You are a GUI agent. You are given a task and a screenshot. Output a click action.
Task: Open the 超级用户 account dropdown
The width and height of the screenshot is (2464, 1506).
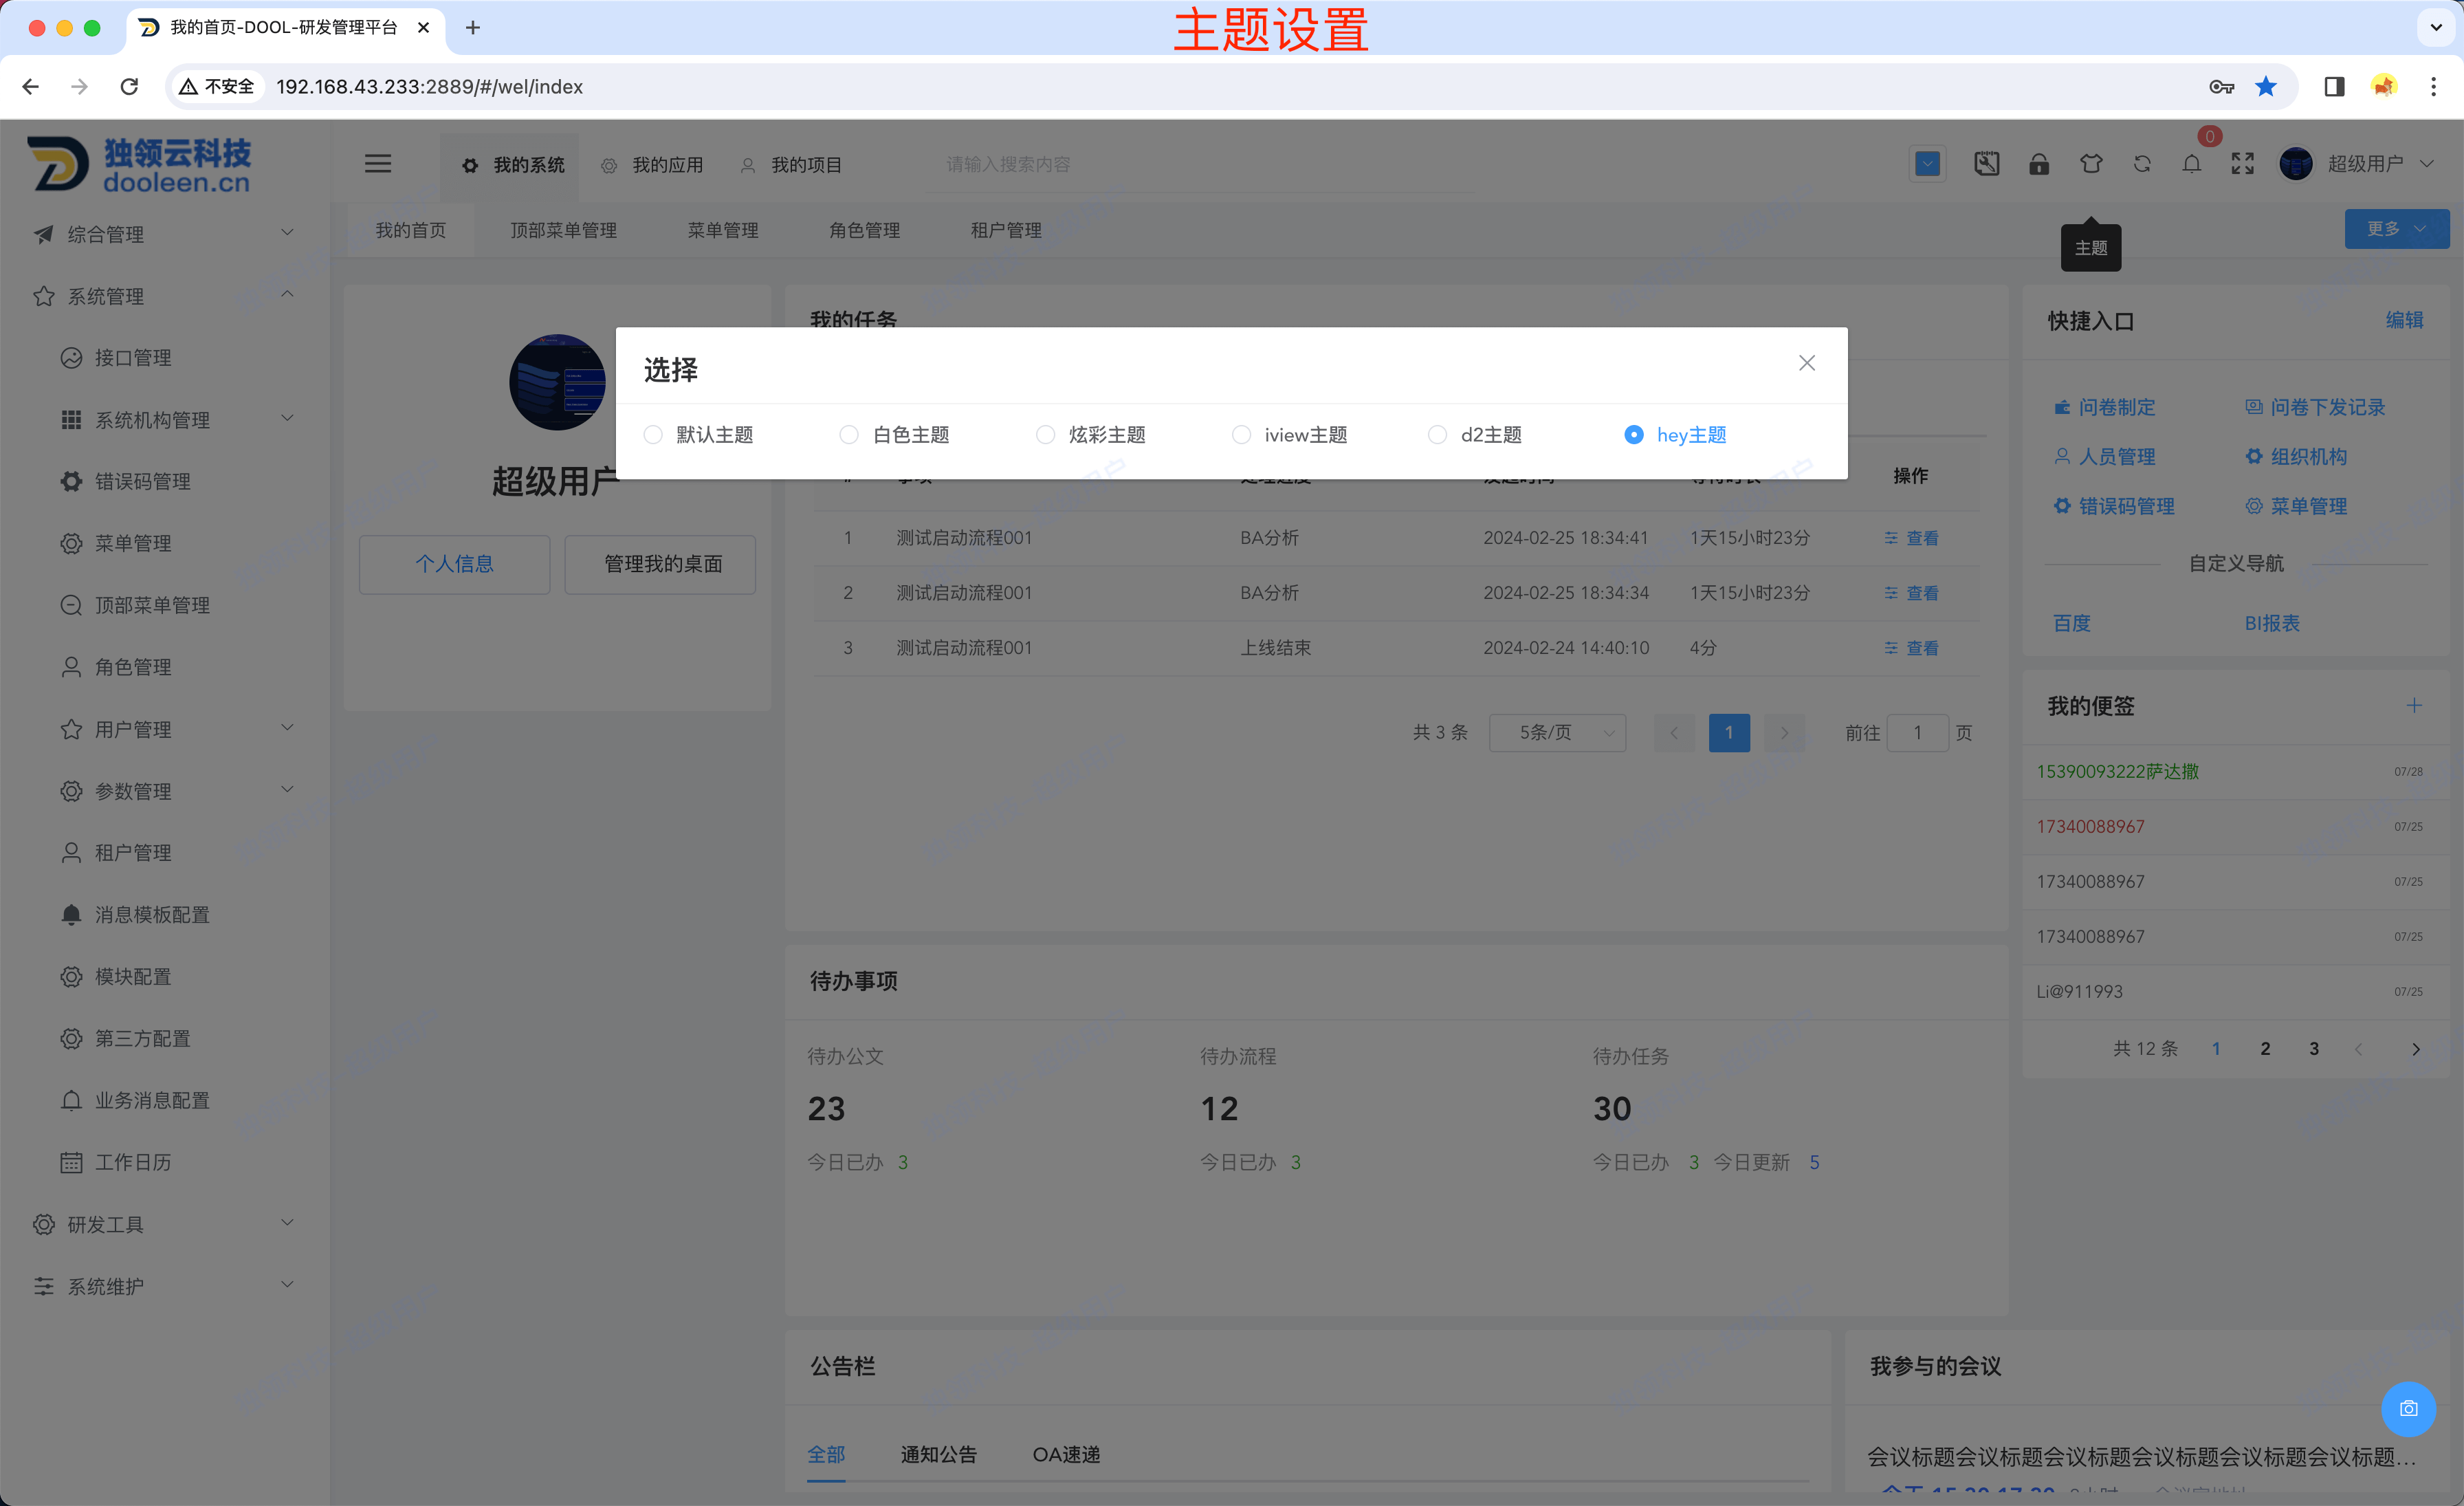tap(2380, 164)
